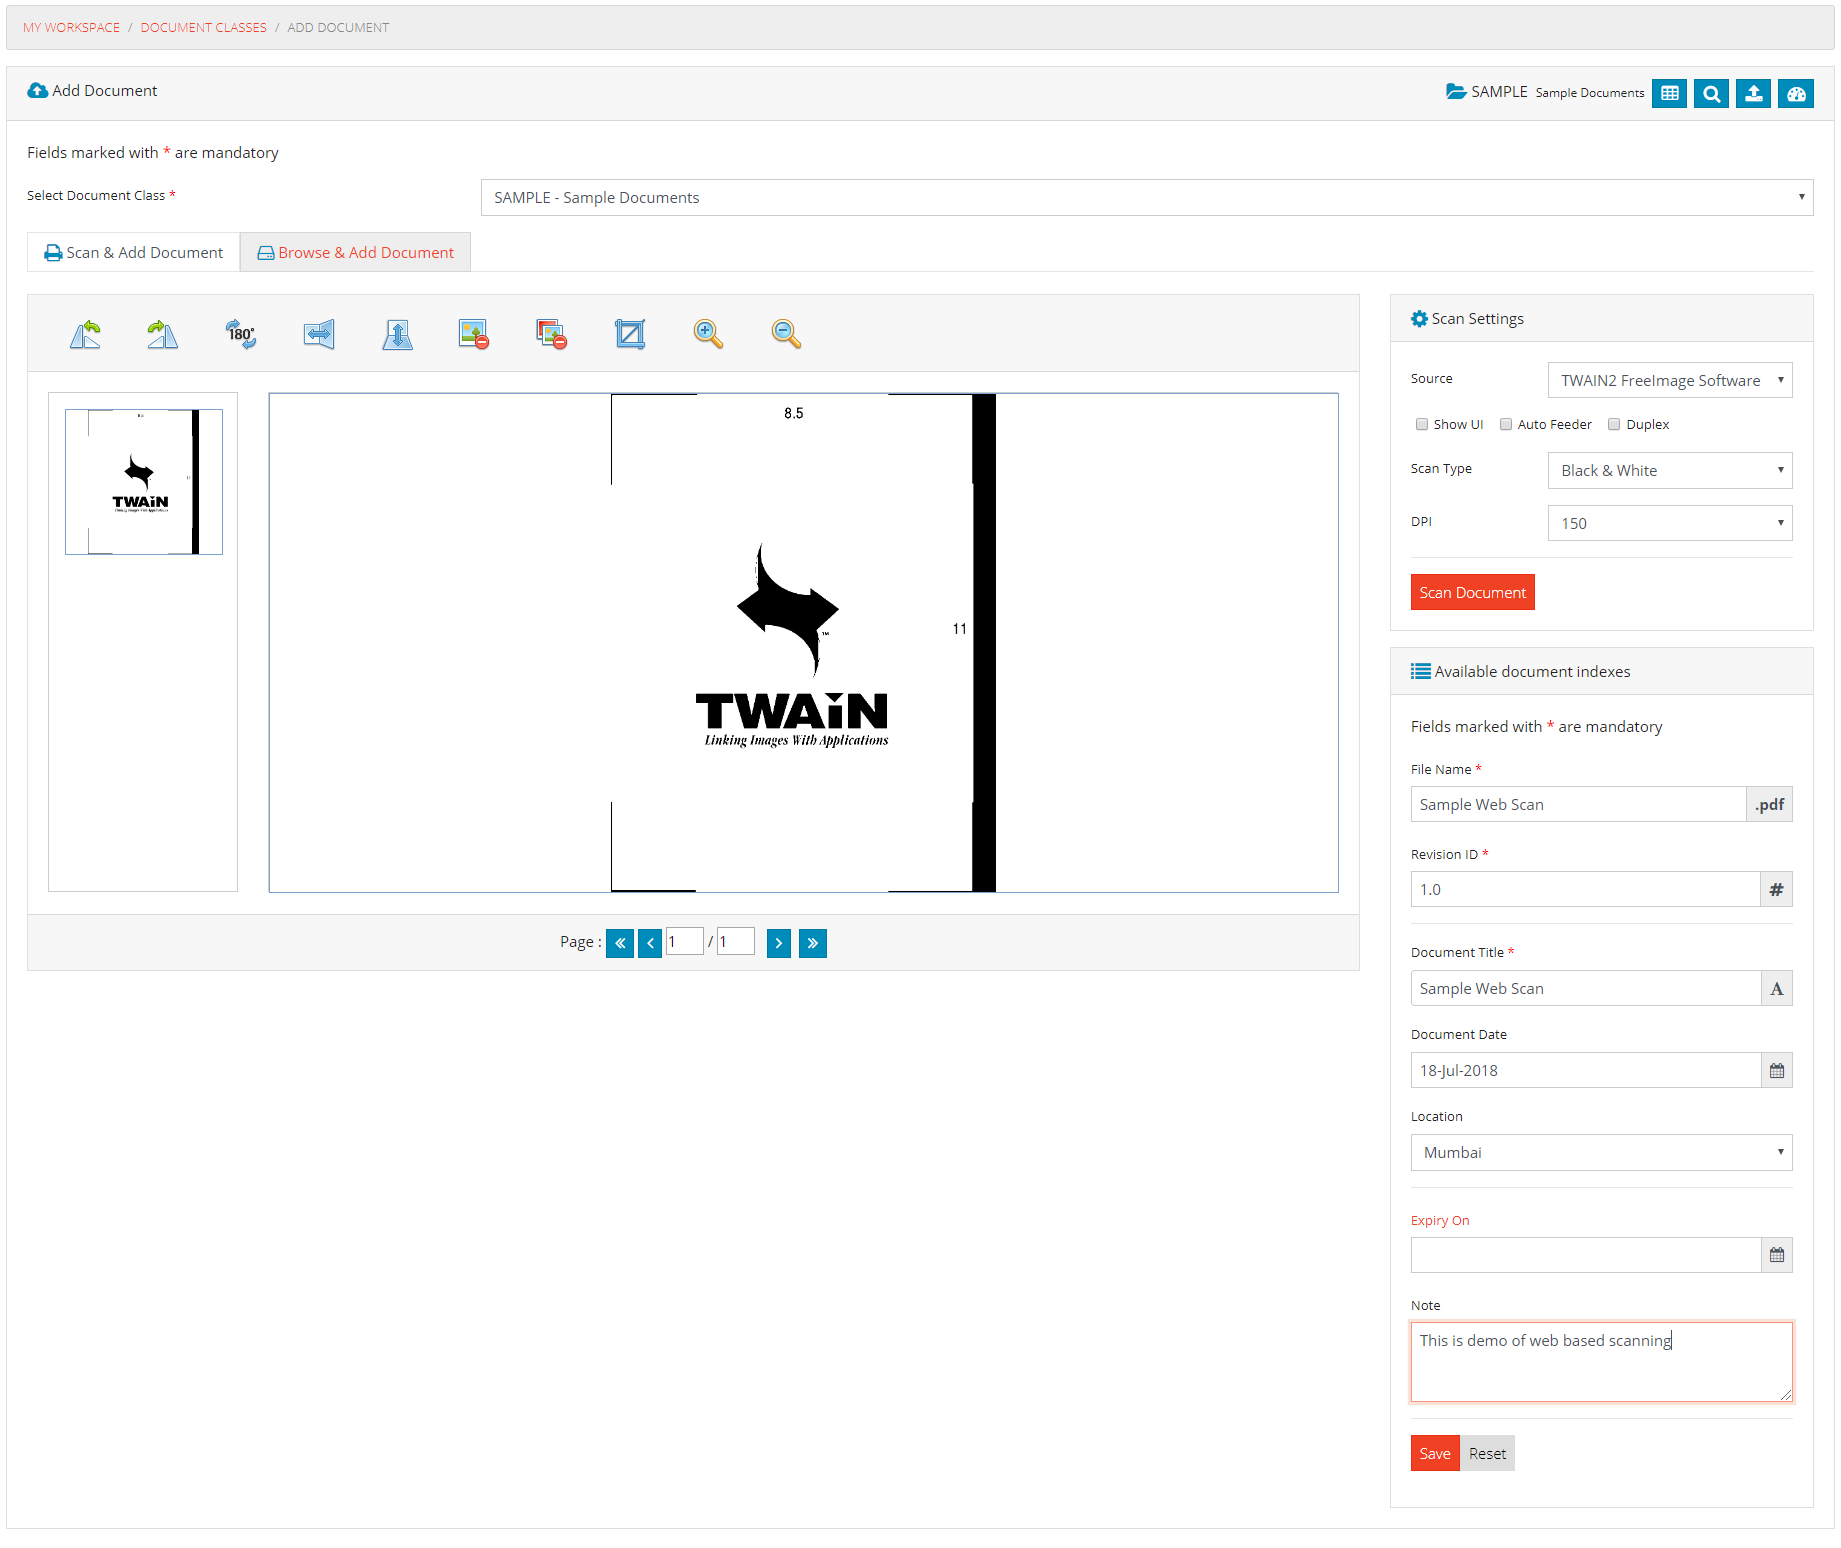This screenshot has height=1548, width=1841.
Task: Select the crop tool icon
Action: point(630,334)
